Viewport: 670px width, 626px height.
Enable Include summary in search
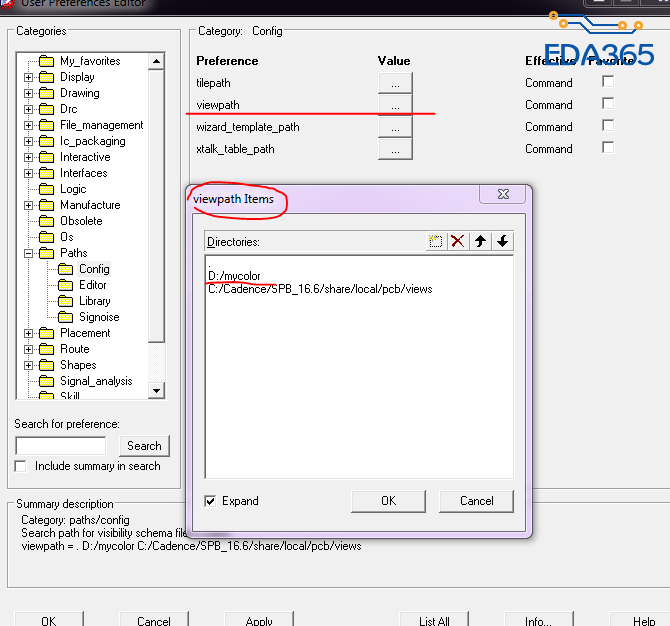pyautogui.click(x=20, y=466)
